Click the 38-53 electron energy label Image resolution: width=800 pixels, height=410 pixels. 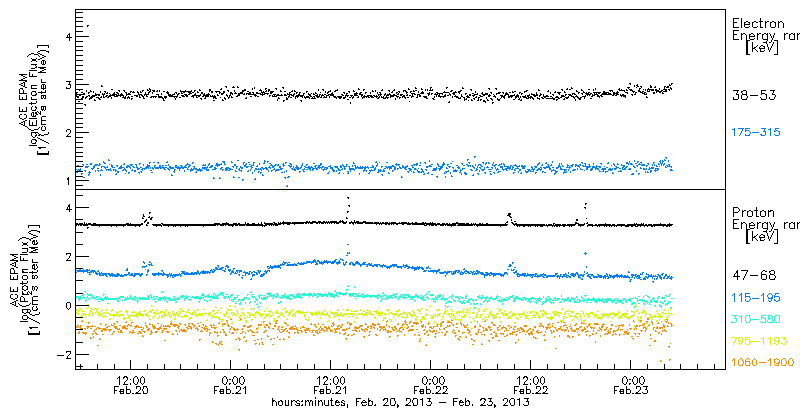tap(754, 95)
